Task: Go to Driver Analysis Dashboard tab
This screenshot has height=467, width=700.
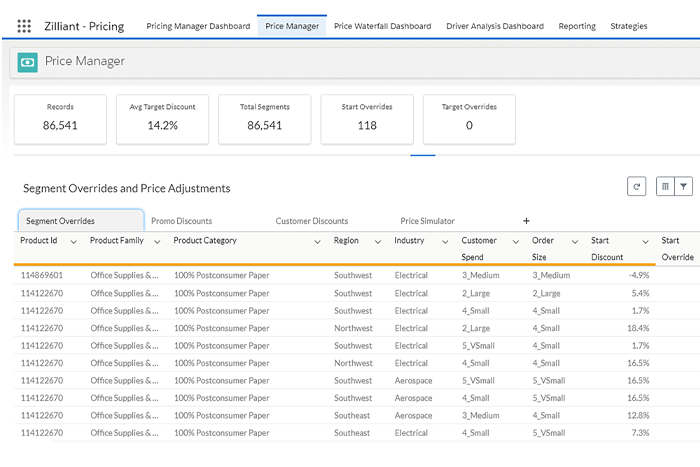Action: point(495,26)
